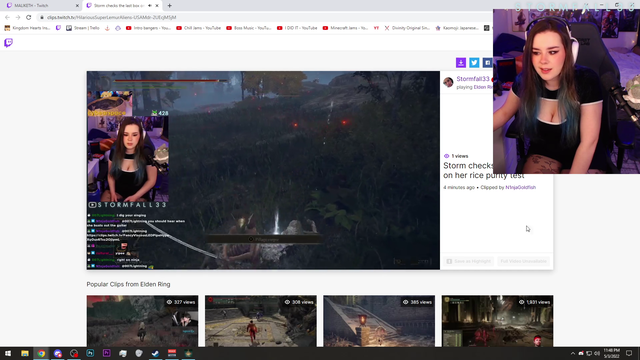
Task: Open Premiere Pro from the taskbar
Action: pyautogui.click(x=107, y=353)
